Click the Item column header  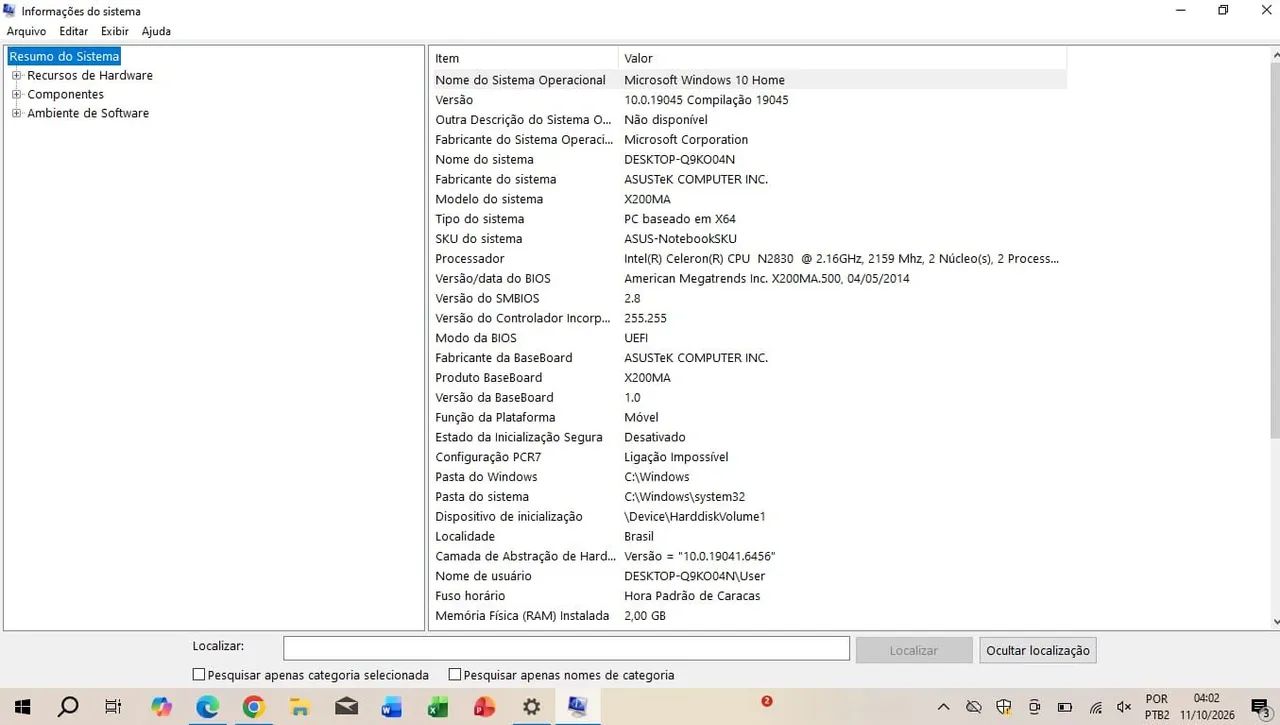tap(524, 58)
